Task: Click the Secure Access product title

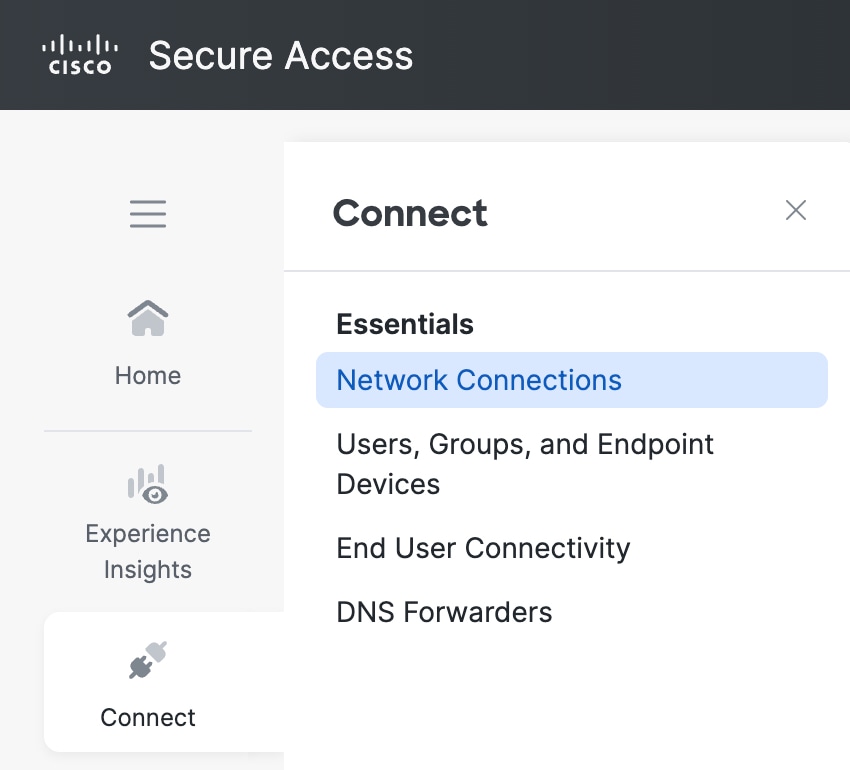Action: [281, 55]
